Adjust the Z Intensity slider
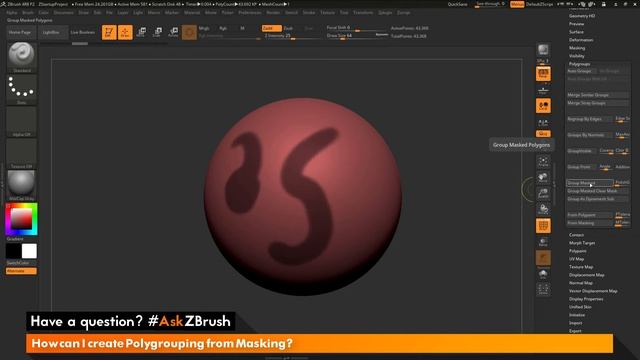This screenshot has width=640, height=360. click(x=292, y=36)
